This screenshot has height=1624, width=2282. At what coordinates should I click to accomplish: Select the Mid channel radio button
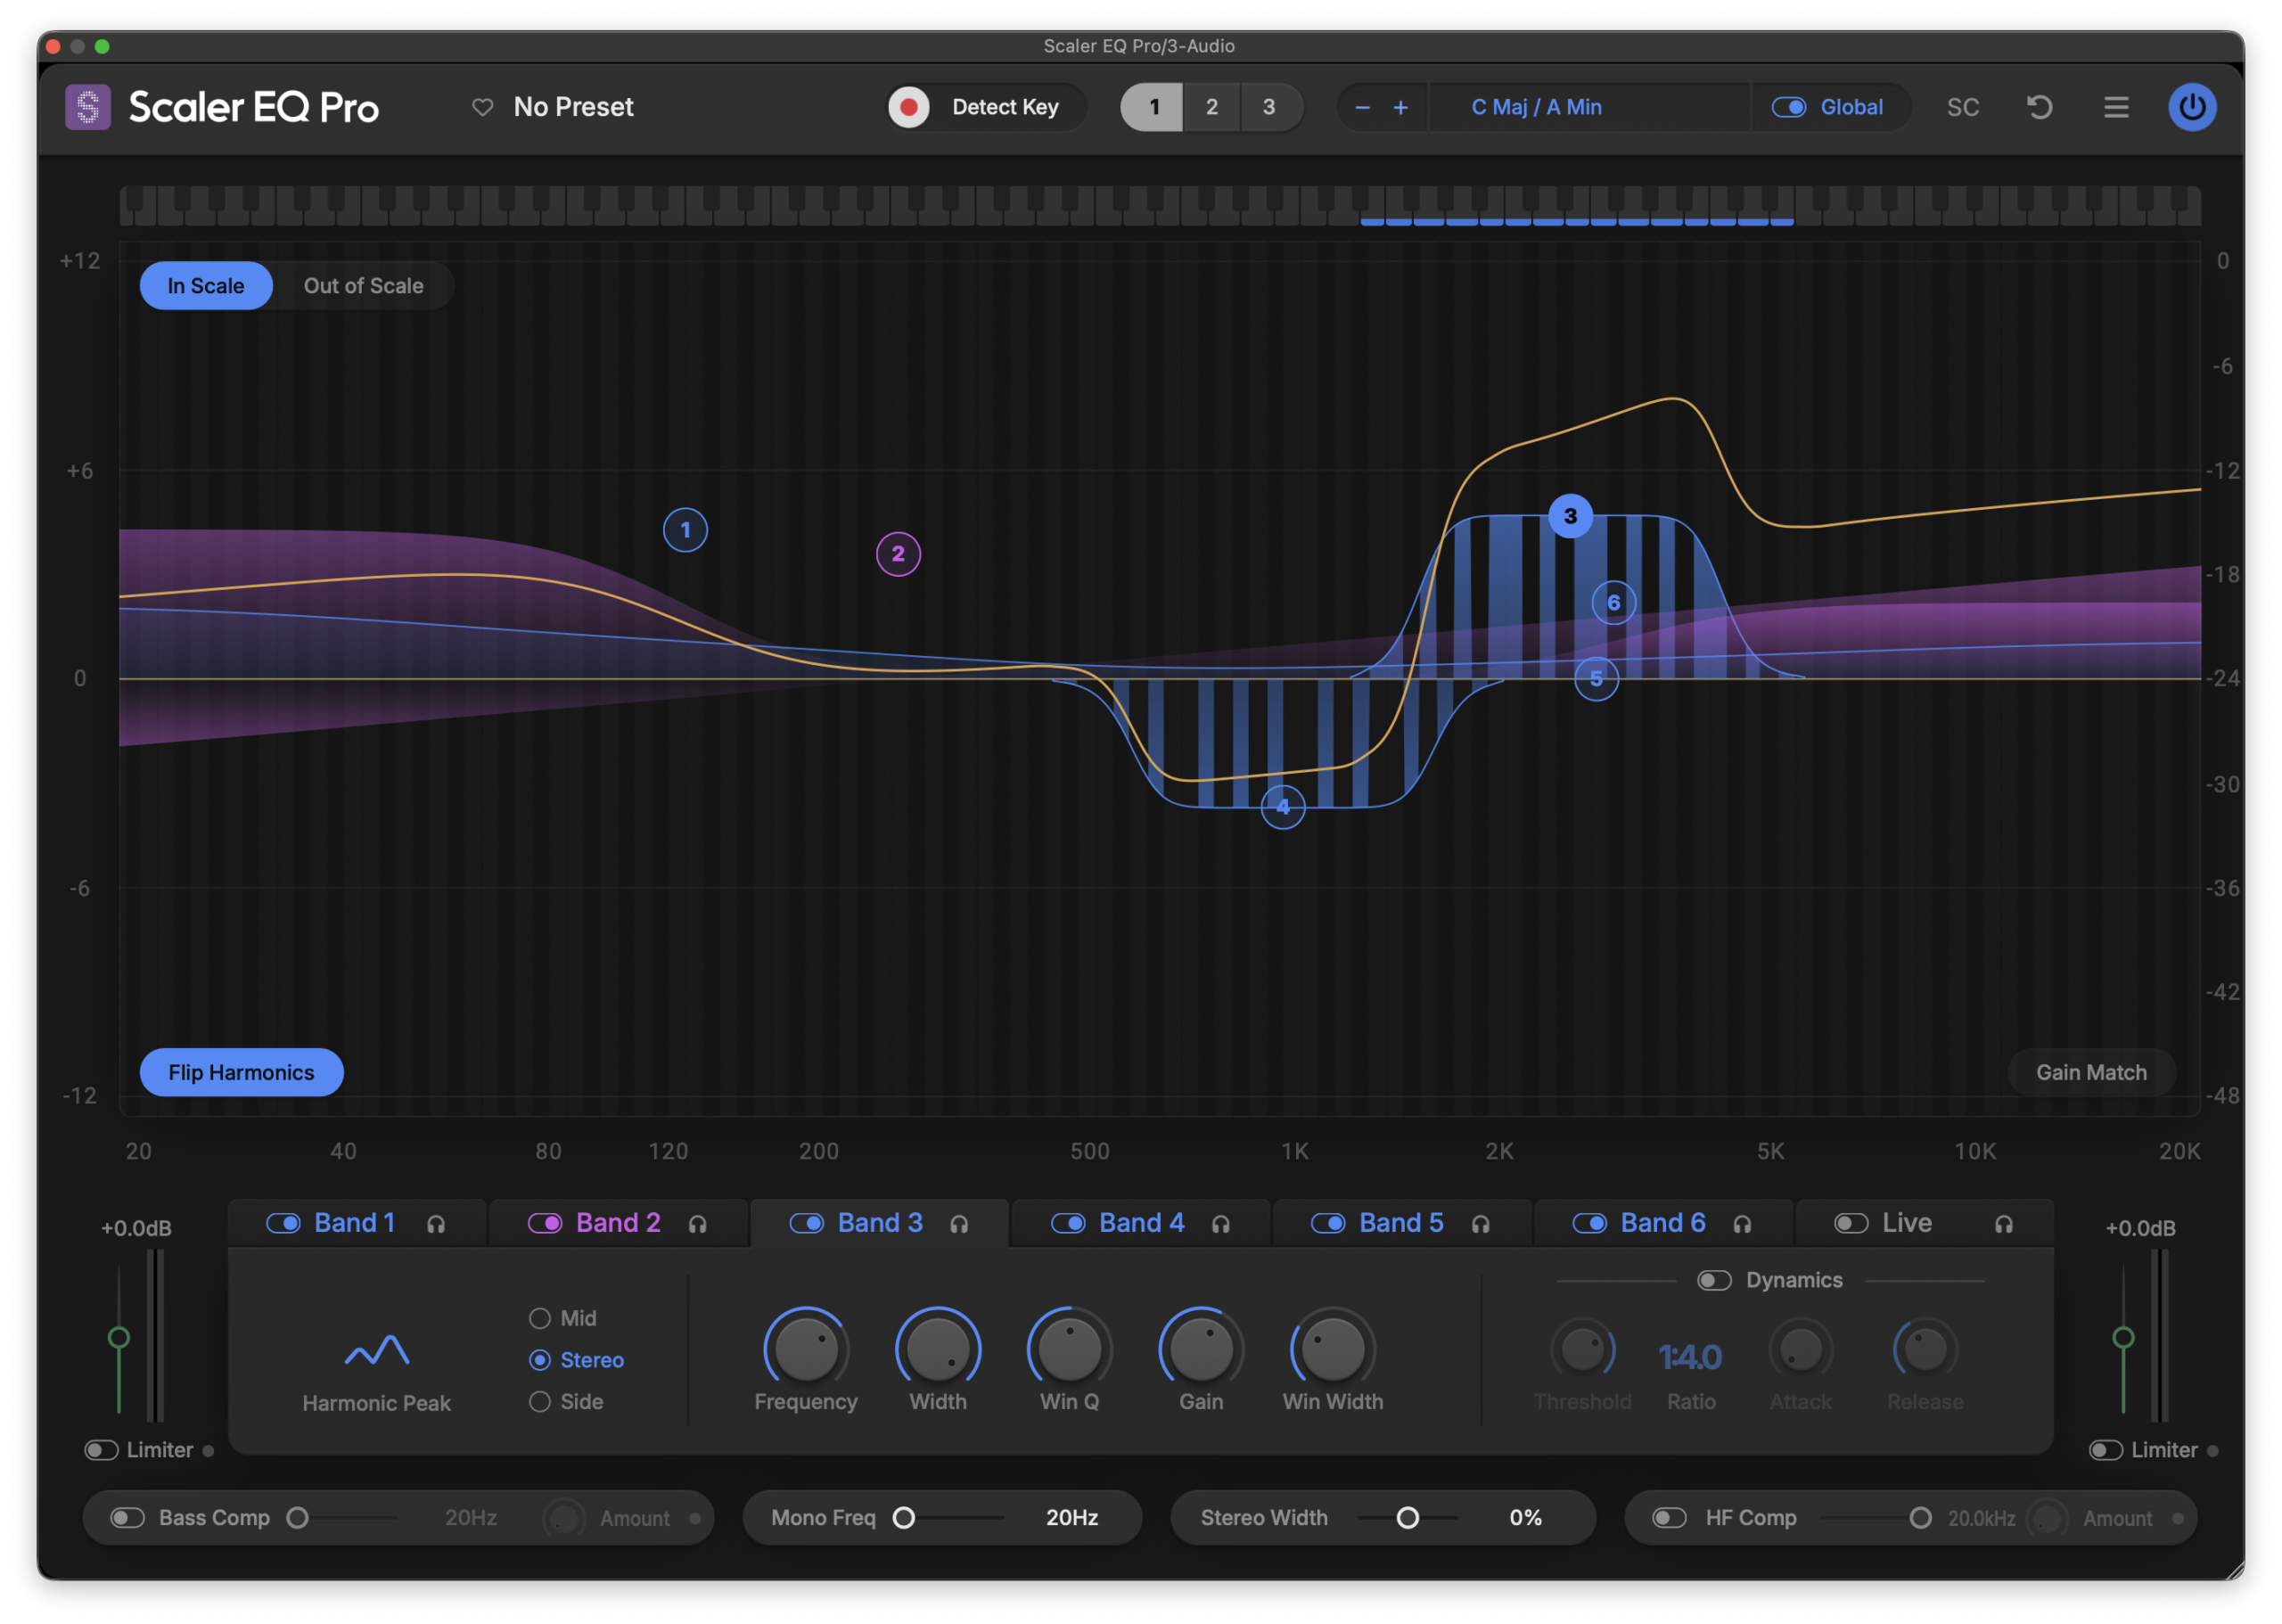pyautogui.click(x=540, y=1319)
